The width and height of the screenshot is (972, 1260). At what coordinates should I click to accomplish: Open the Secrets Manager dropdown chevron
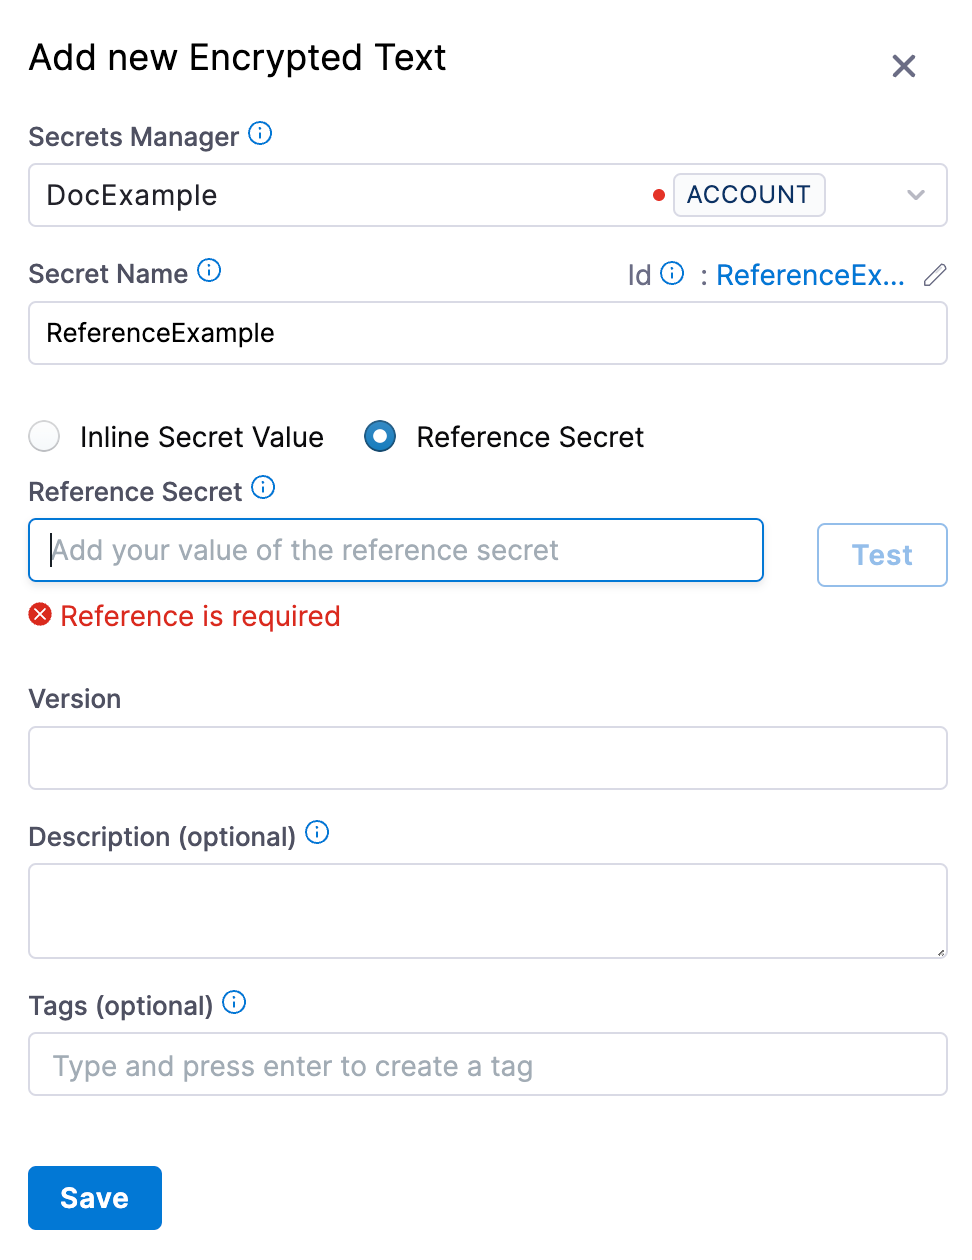(x=915, y=195)
